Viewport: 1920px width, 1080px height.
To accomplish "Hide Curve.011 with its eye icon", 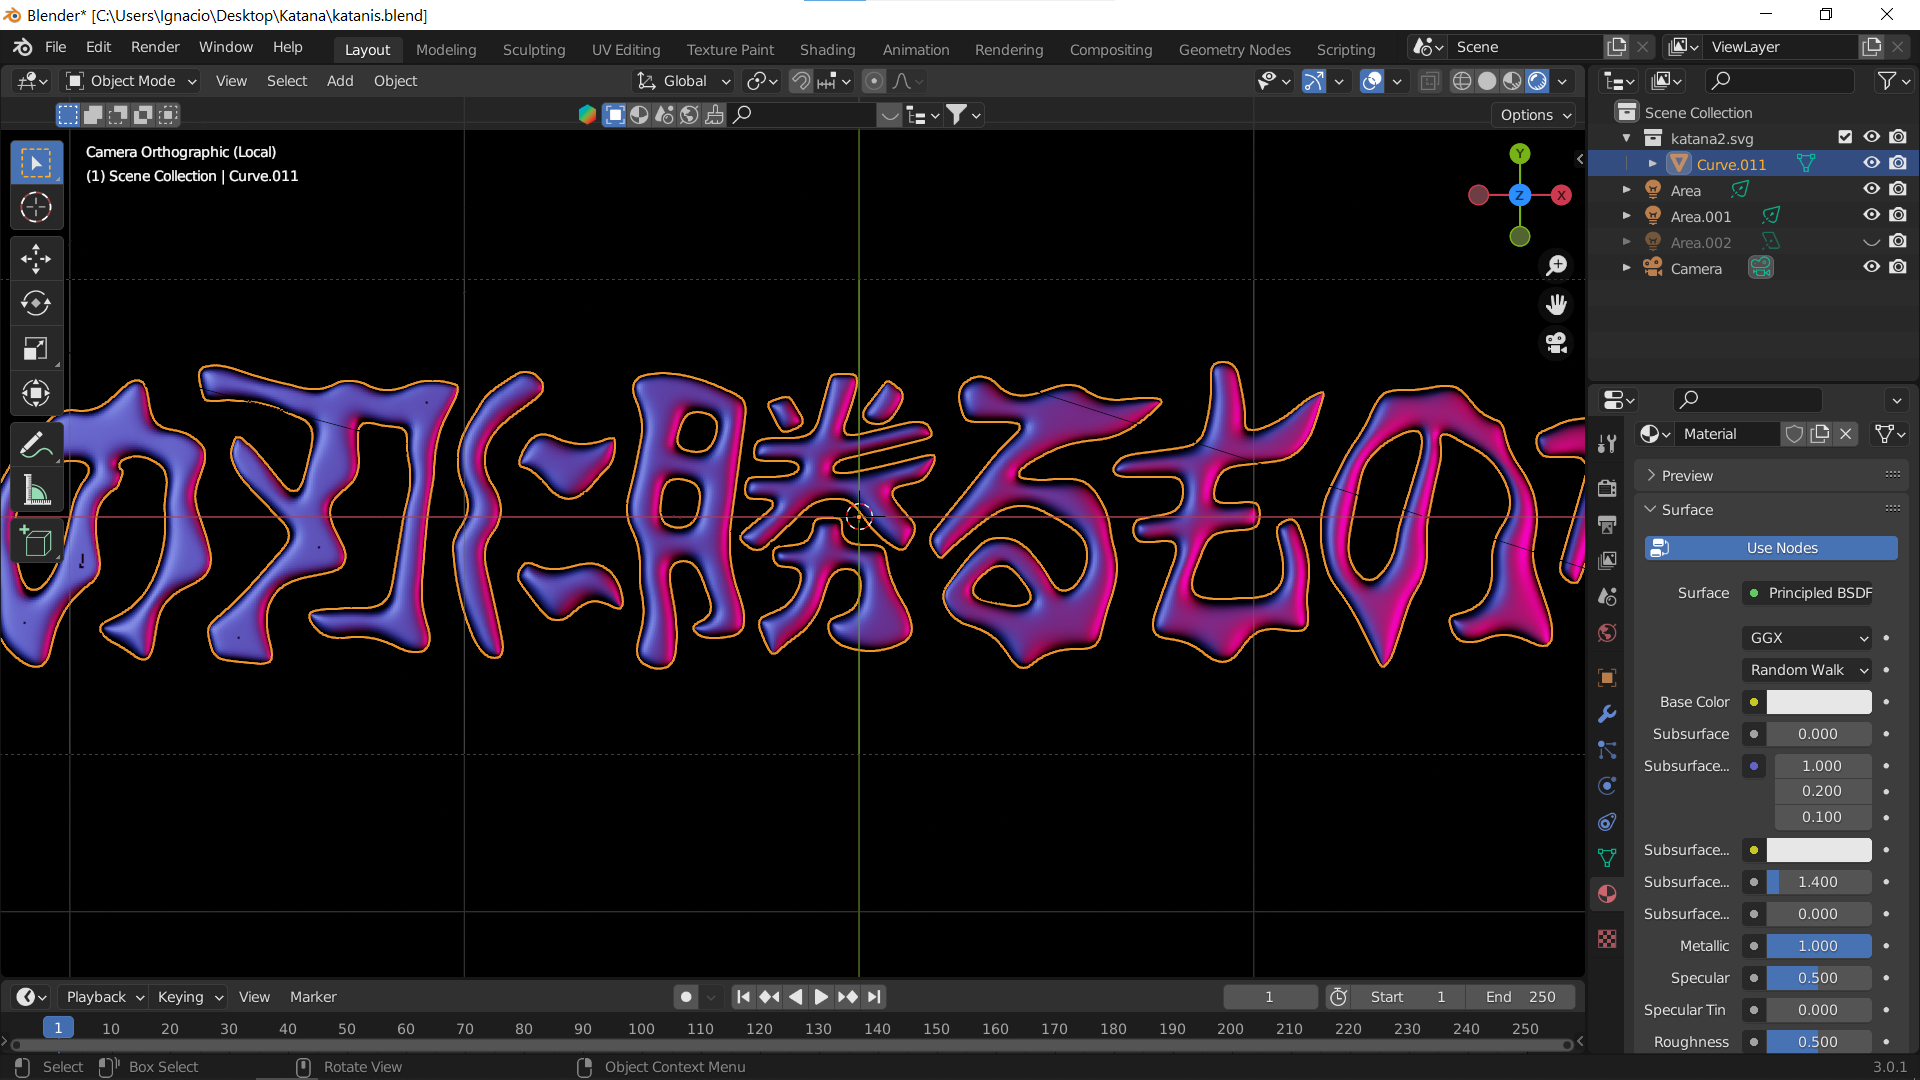I will point(1871,164).
